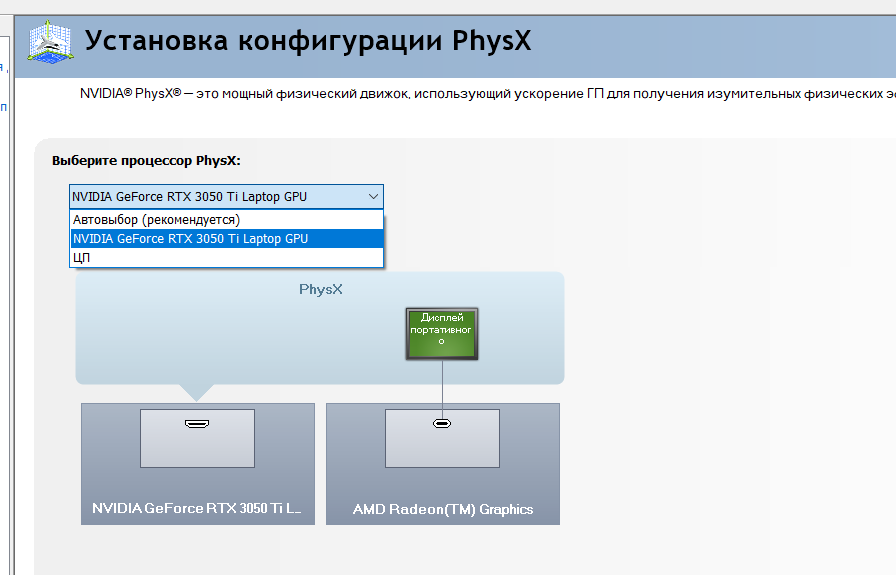Click the Установка конфигурации PhysX title
This screenshot has height=575, width=896.
click(x=308, y=41)
